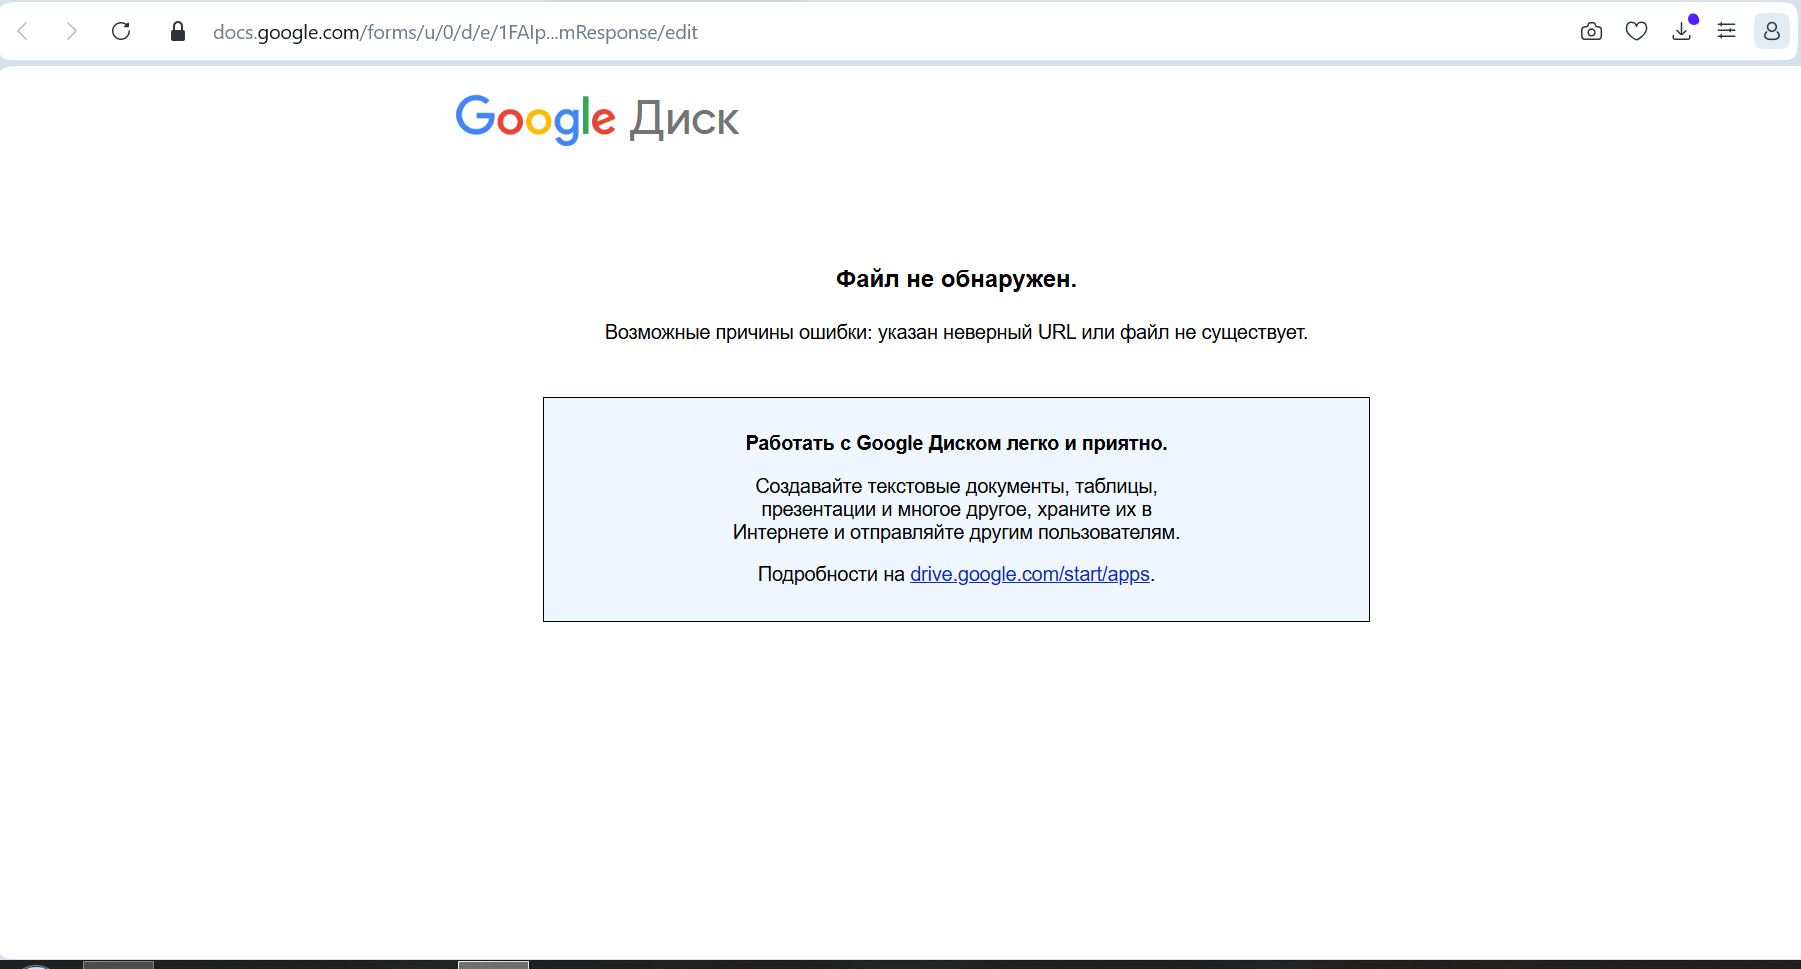Click the heading "Файл не обнаружен."
This screenshot has width=1801, height=969.
click(956, 279)
